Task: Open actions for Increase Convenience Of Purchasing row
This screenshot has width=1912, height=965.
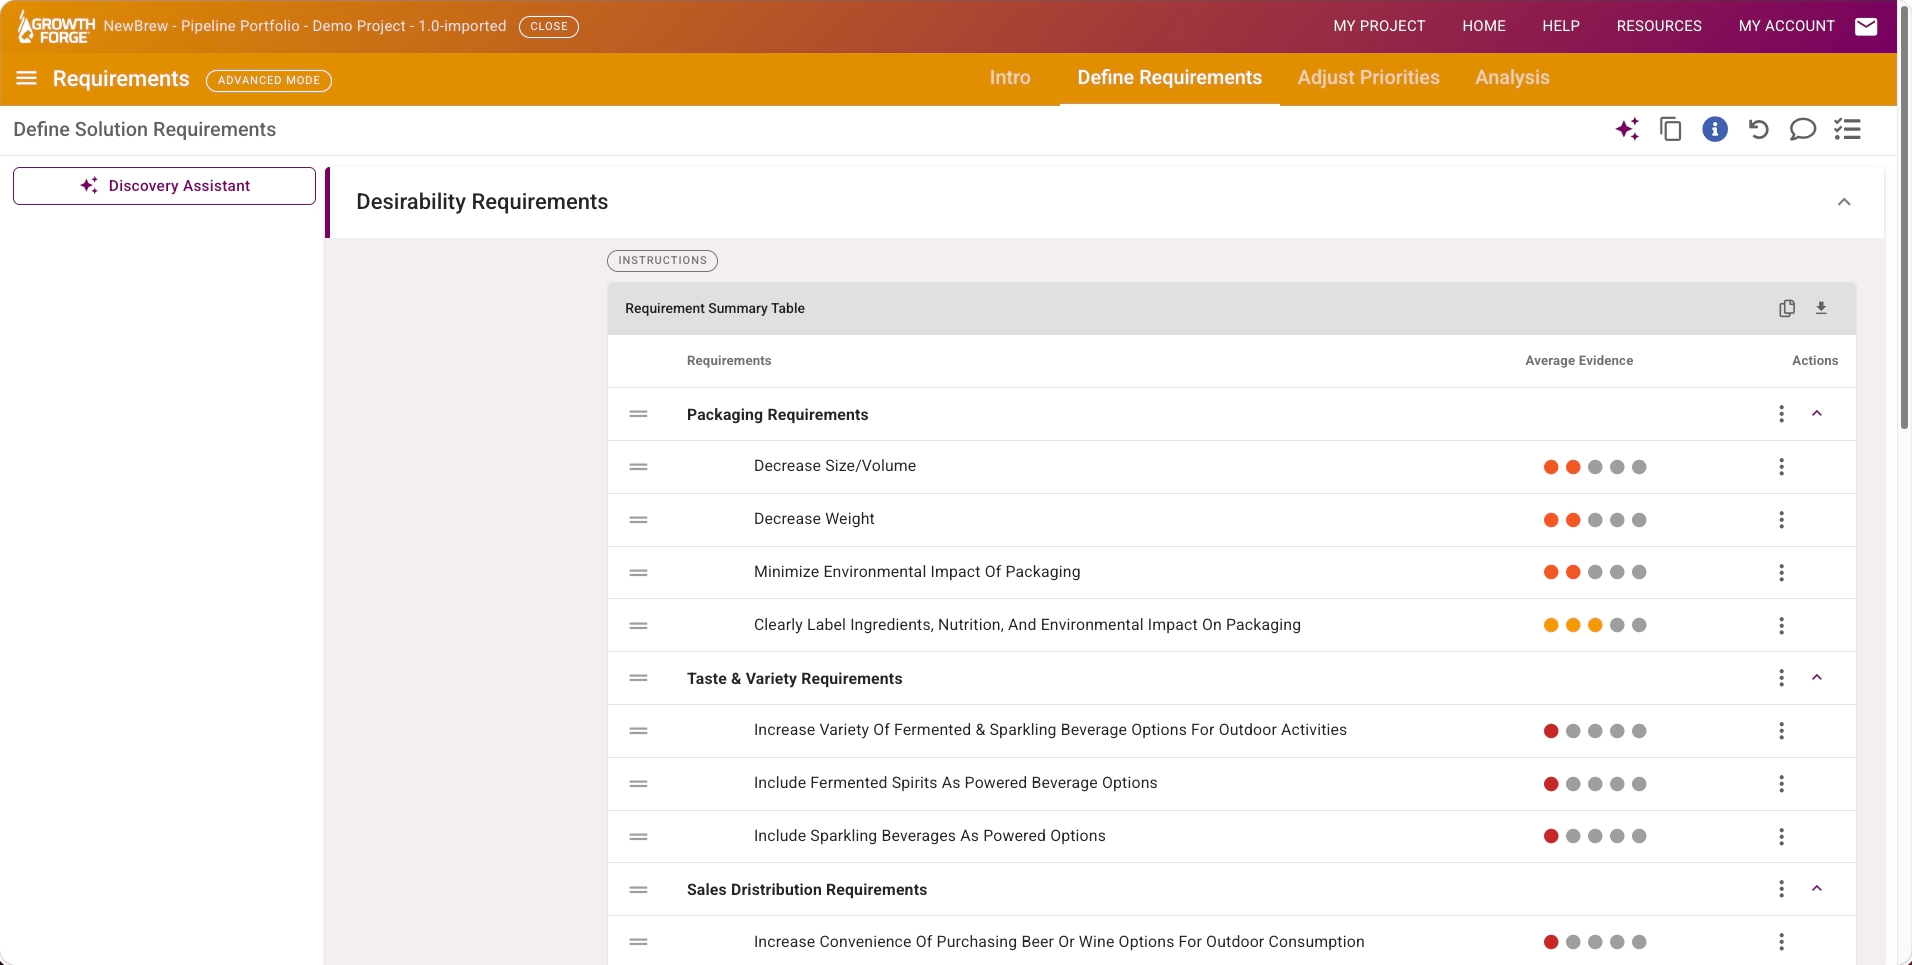Action: pos(1781,942)
